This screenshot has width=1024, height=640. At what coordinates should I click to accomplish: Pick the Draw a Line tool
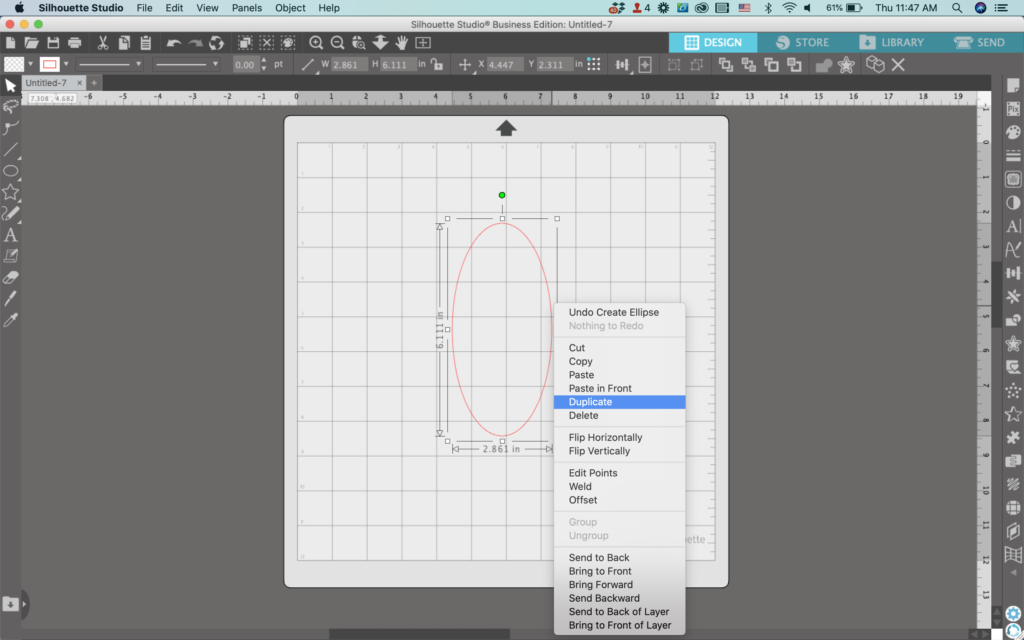10,150
